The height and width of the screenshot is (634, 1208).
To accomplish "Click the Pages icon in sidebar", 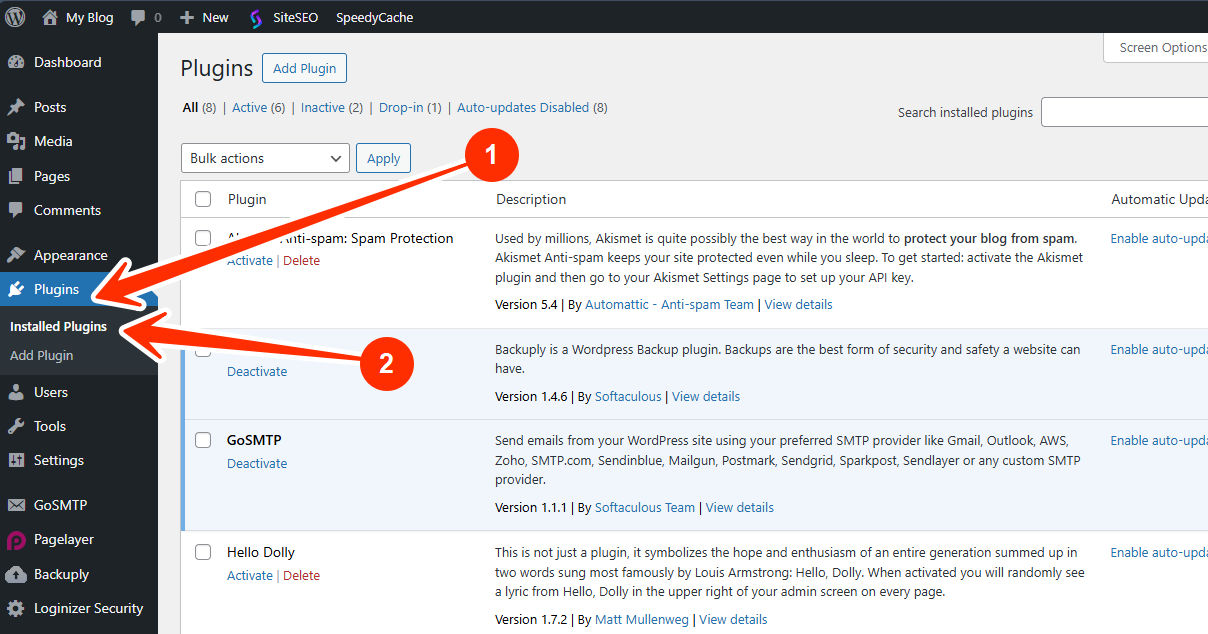I will pos(16,176).
